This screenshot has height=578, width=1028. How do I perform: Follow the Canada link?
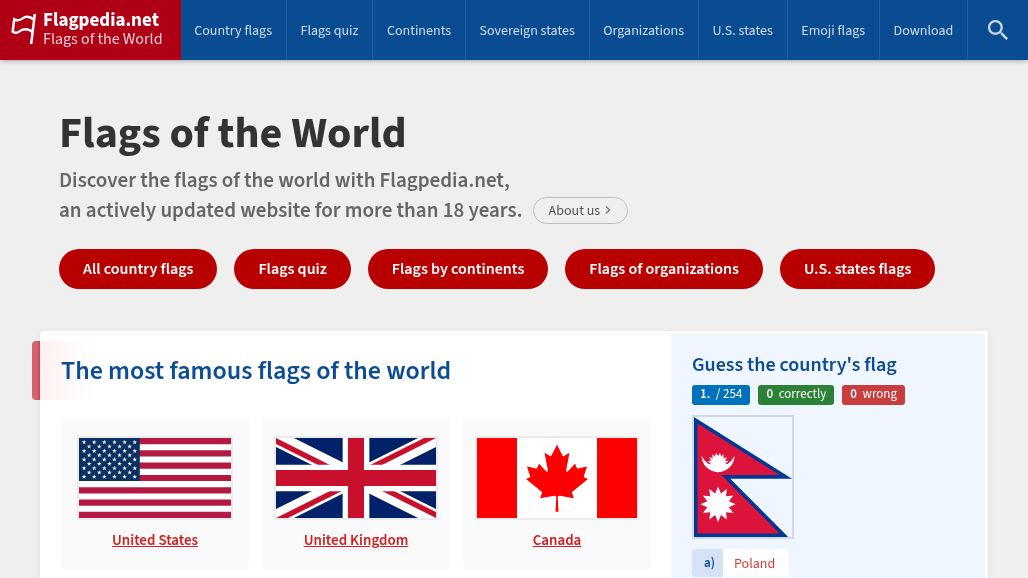[557, 540]
